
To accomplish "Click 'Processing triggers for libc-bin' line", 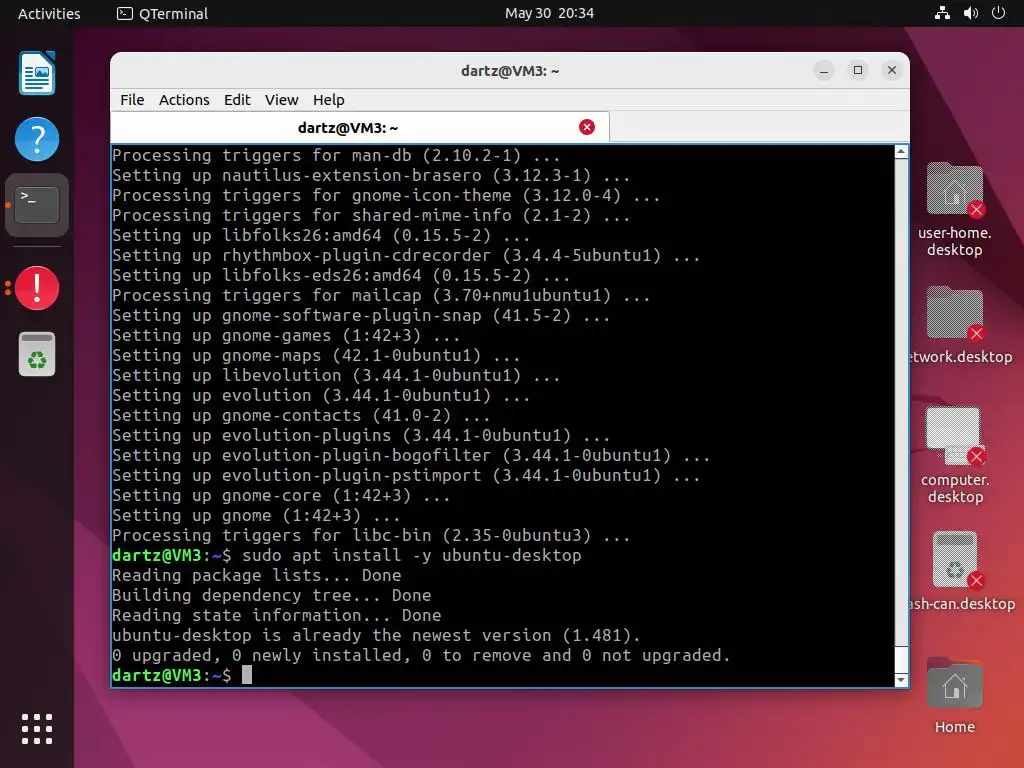I will 371,535.
